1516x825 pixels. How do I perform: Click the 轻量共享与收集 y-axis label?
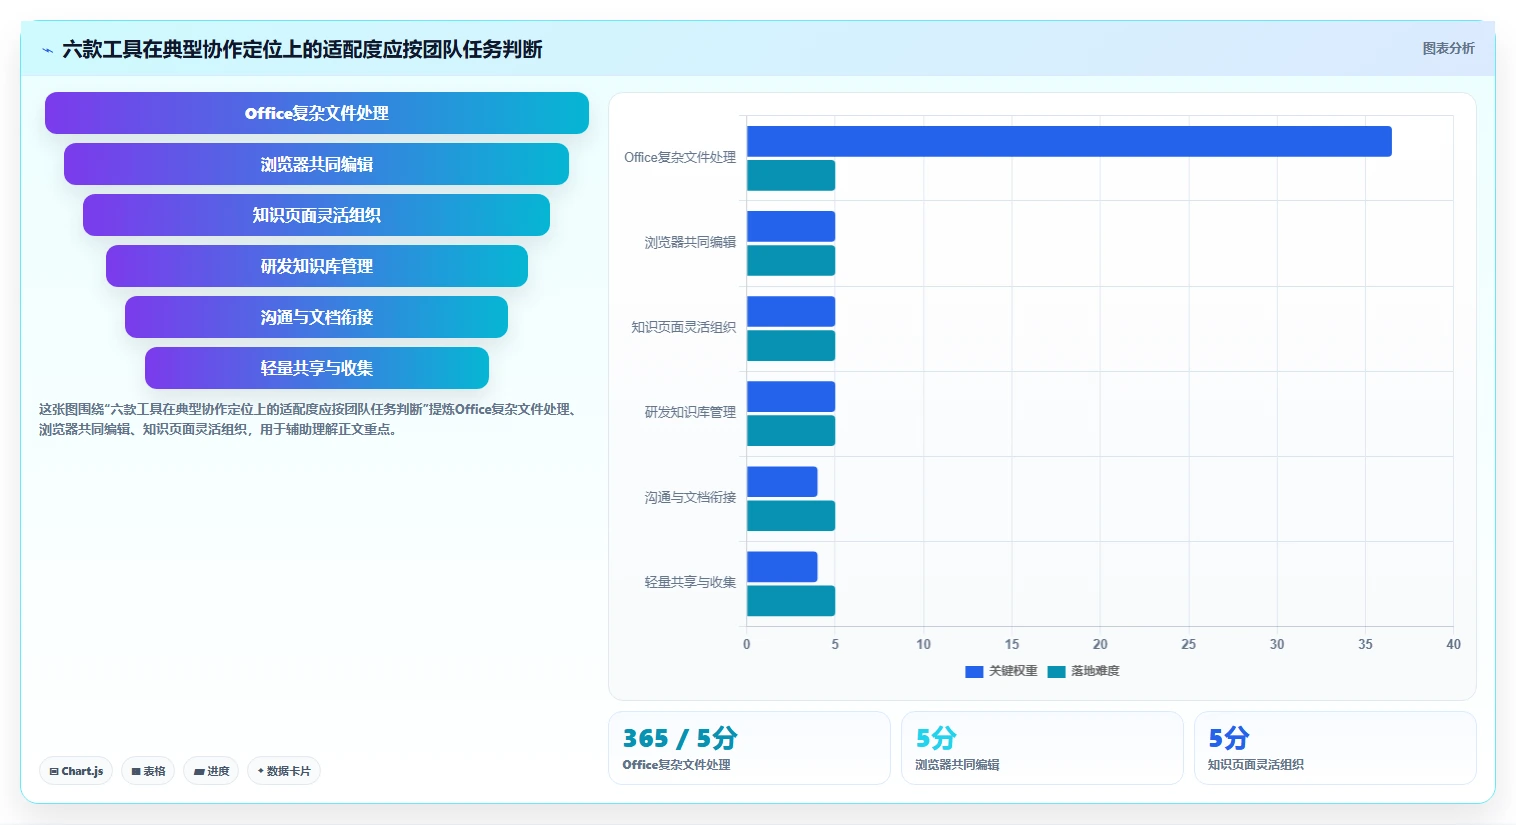[690, 582]
